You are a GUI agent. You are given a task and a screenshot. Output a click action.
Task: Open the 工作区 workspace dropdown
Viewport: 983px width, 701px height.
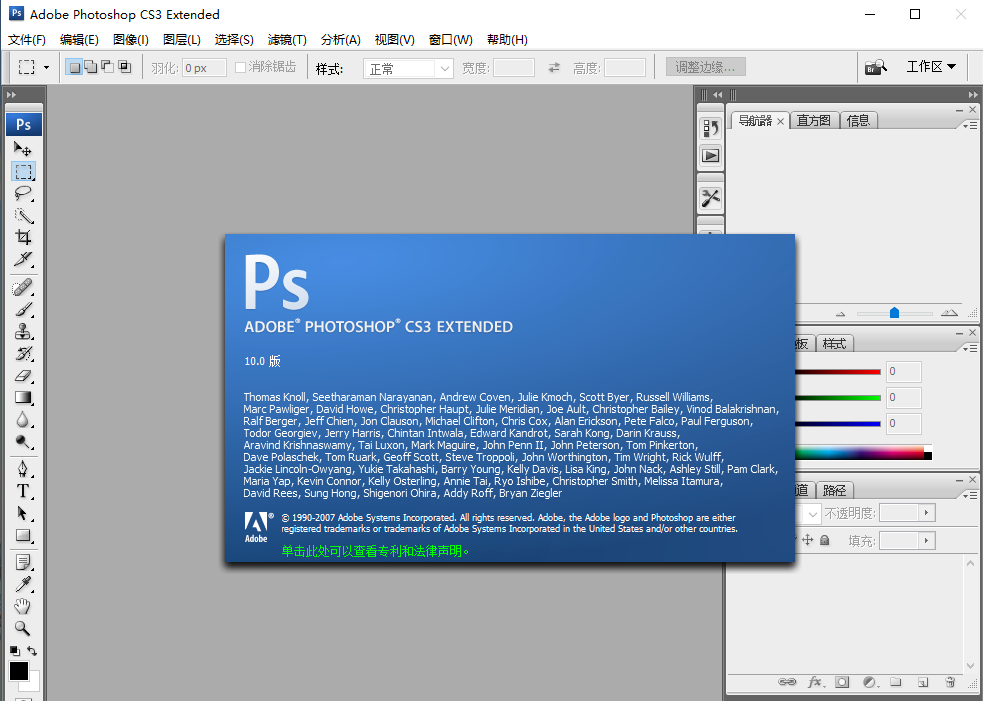click(x=931, y=66)
